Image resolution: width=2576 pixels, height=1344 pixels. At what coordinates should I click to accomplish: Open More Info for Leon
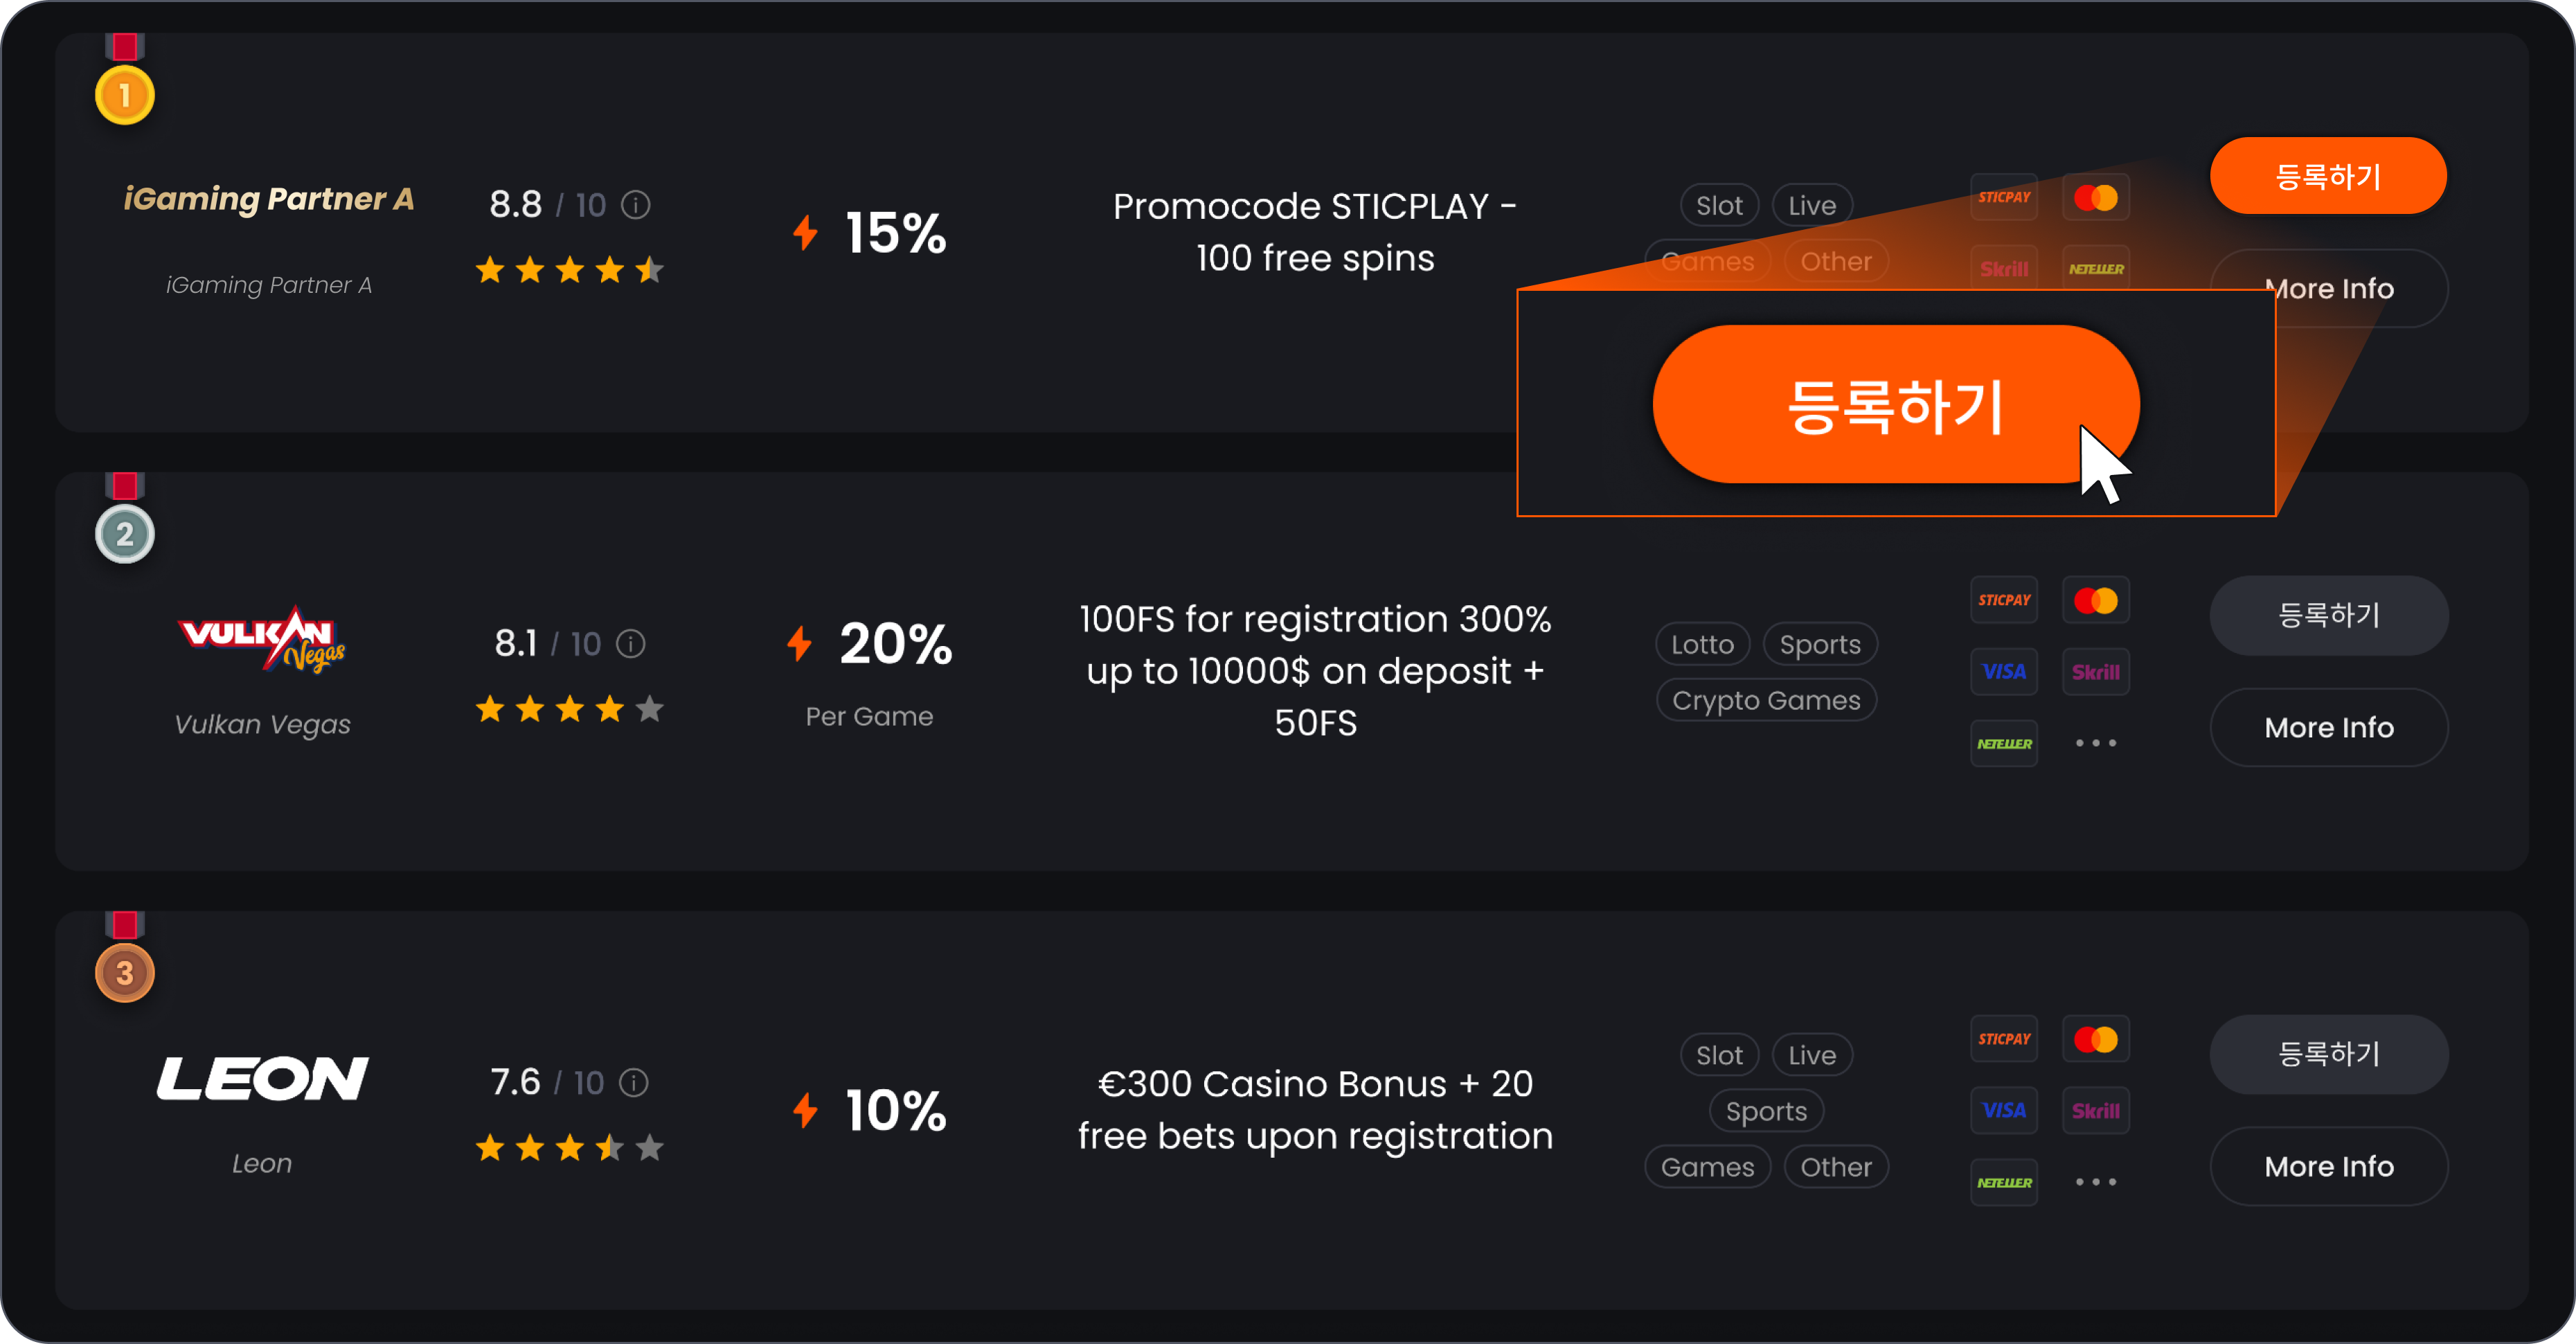[x=2329, y=1166]
